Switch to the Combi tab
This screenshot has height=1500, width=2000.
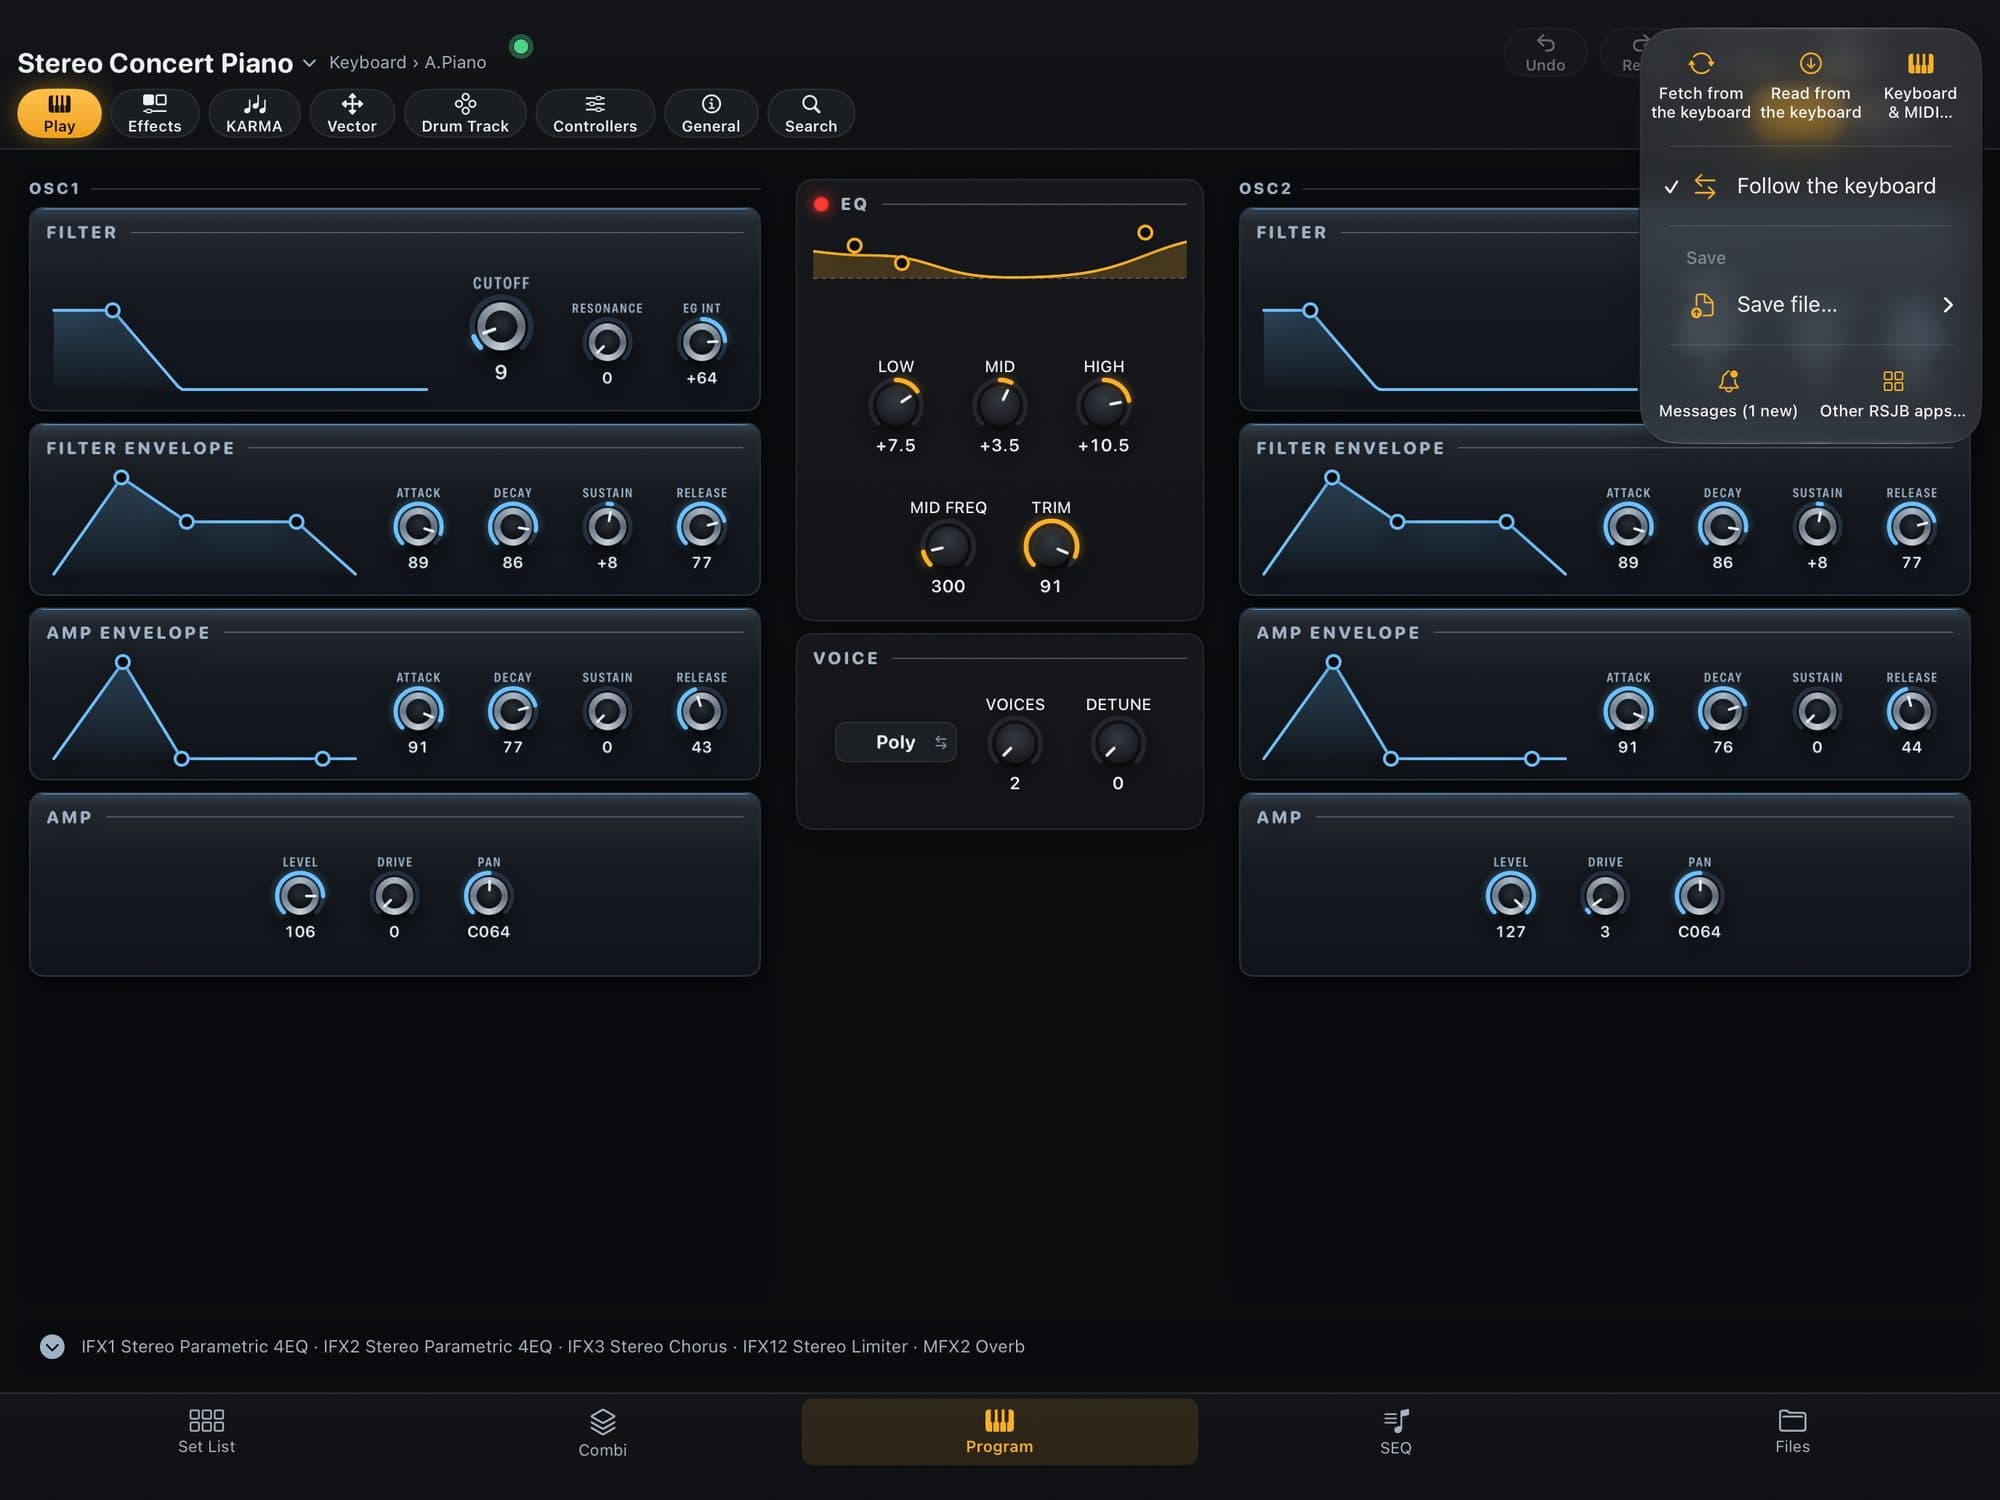click(x=602, y=1432)
